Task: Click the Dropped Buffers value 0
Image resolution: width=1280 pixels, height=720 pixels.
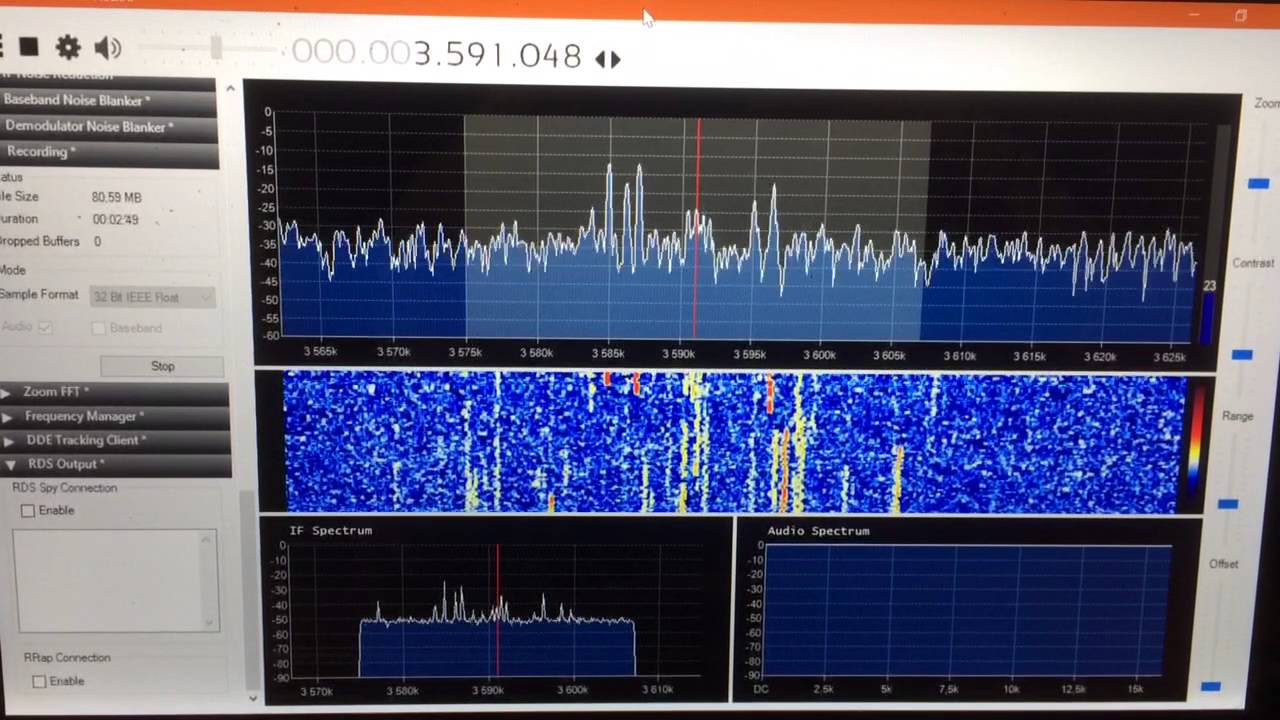Action: pos(97,241)
